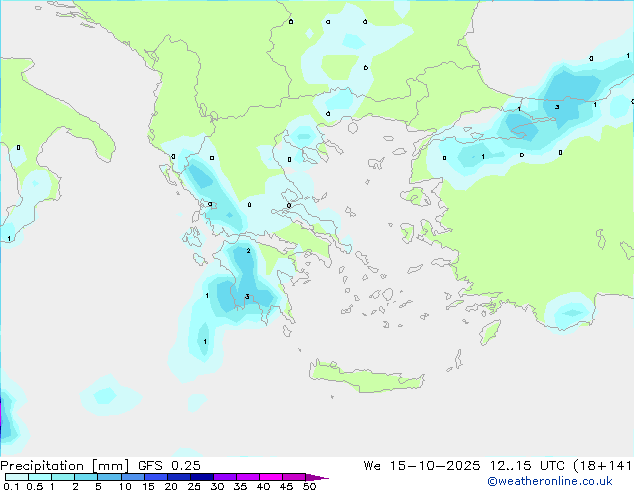Pick the 2–5 mm legend color swatch
Viewport: 634px width, 490px height.
pyautogui.click(x=86, y=477)
